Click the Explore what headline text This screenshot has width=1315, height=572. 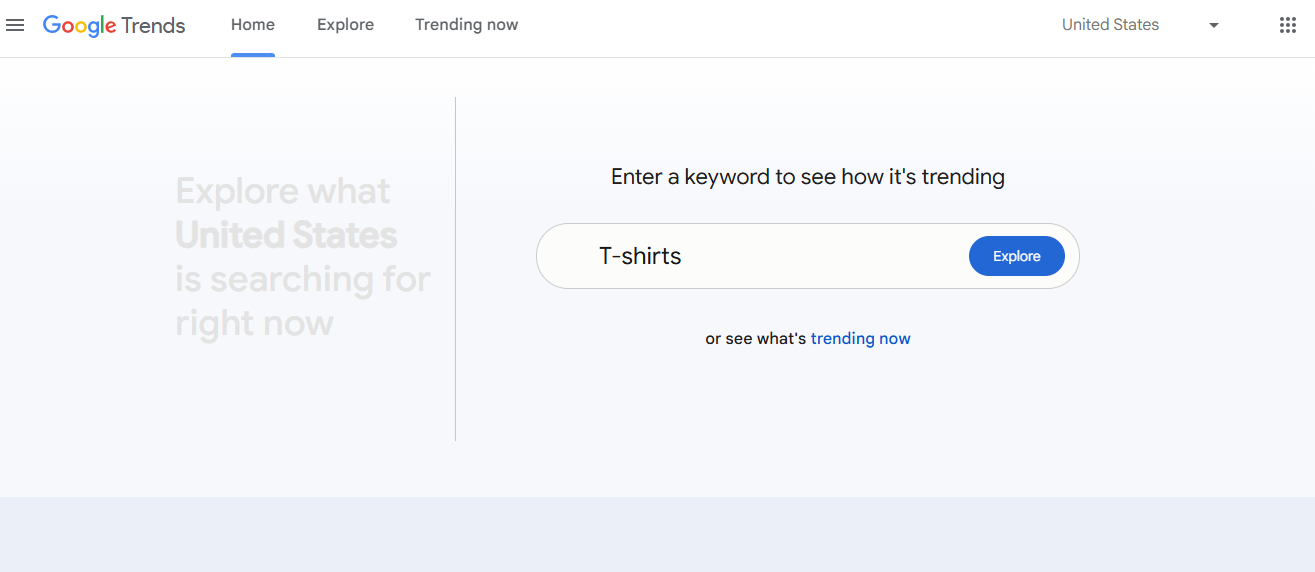point(283,190)
